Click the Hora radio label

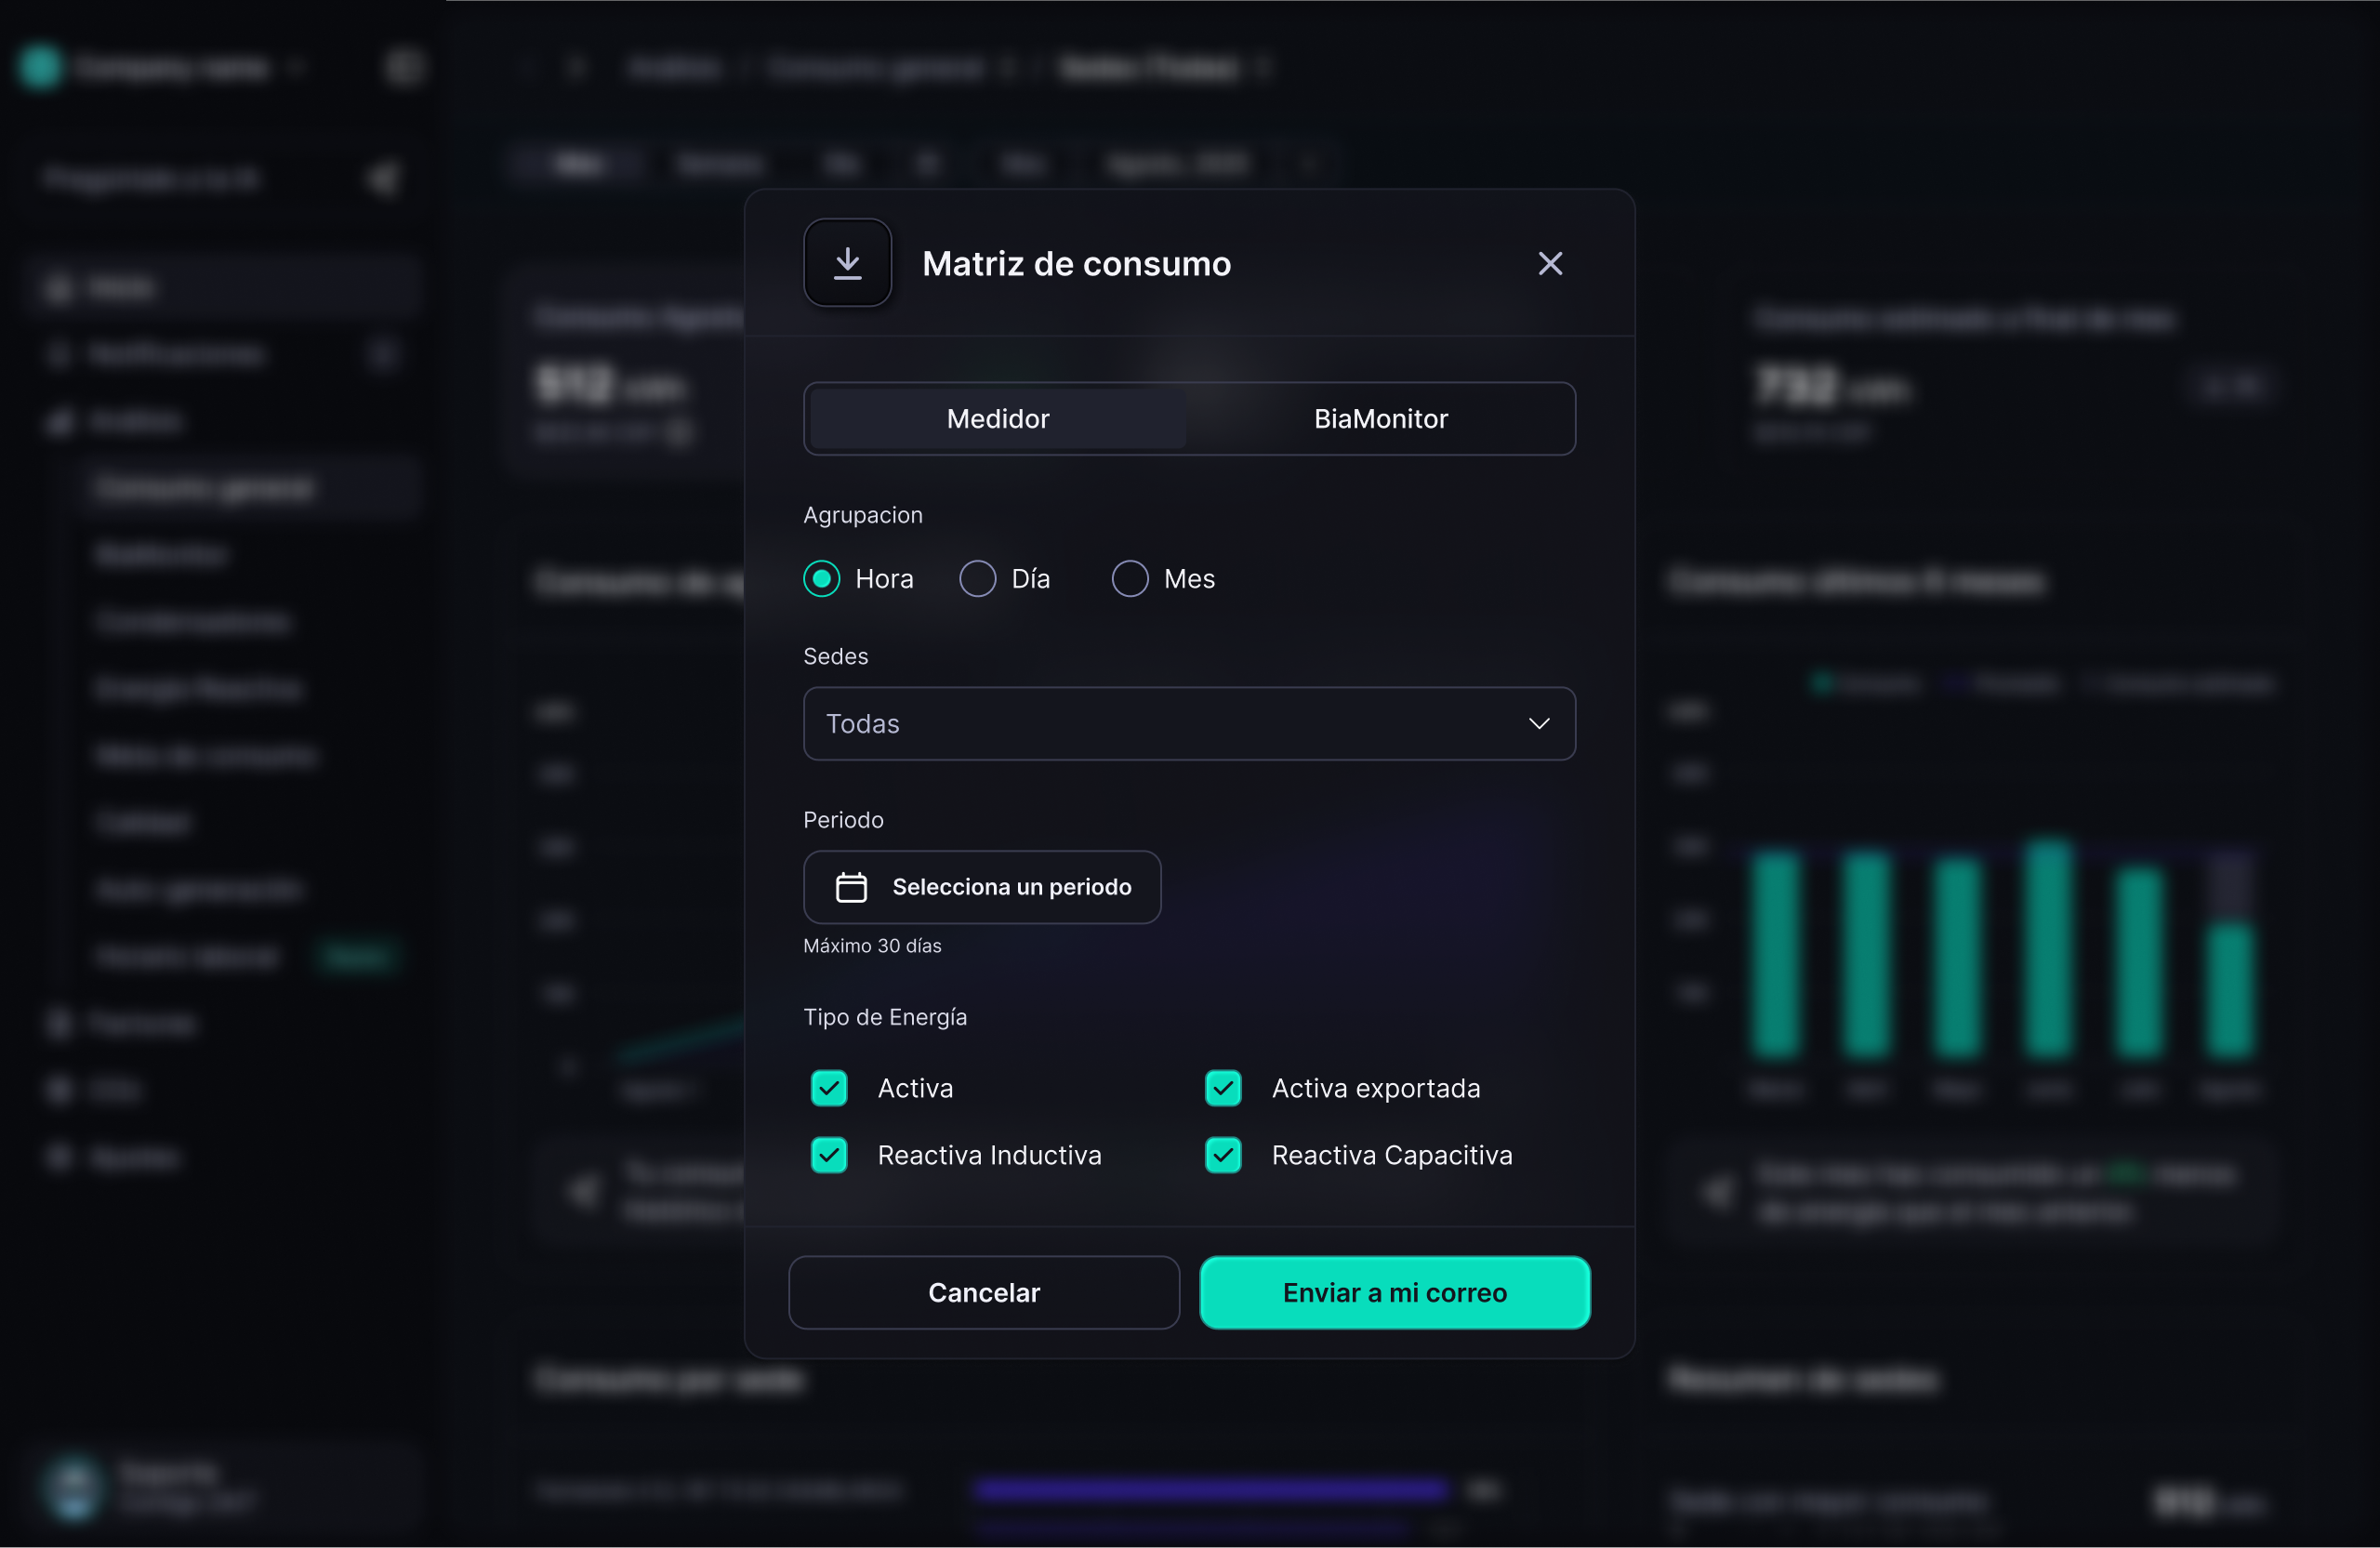(884, 578)
